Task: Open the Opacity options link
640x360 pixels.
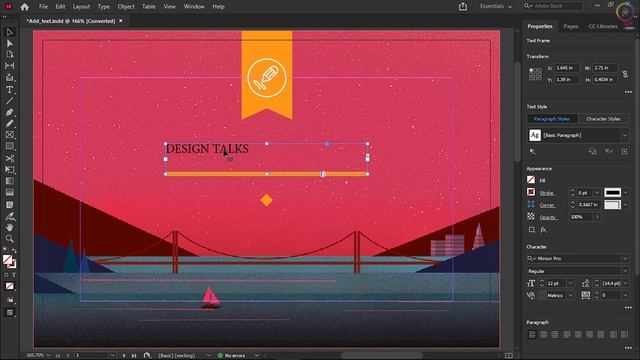Action: [549, 218]
